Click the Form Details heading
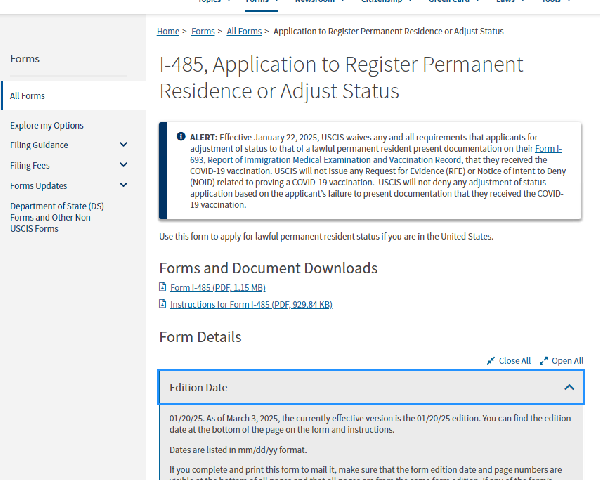Screen dimensions: 600x480 200,337
